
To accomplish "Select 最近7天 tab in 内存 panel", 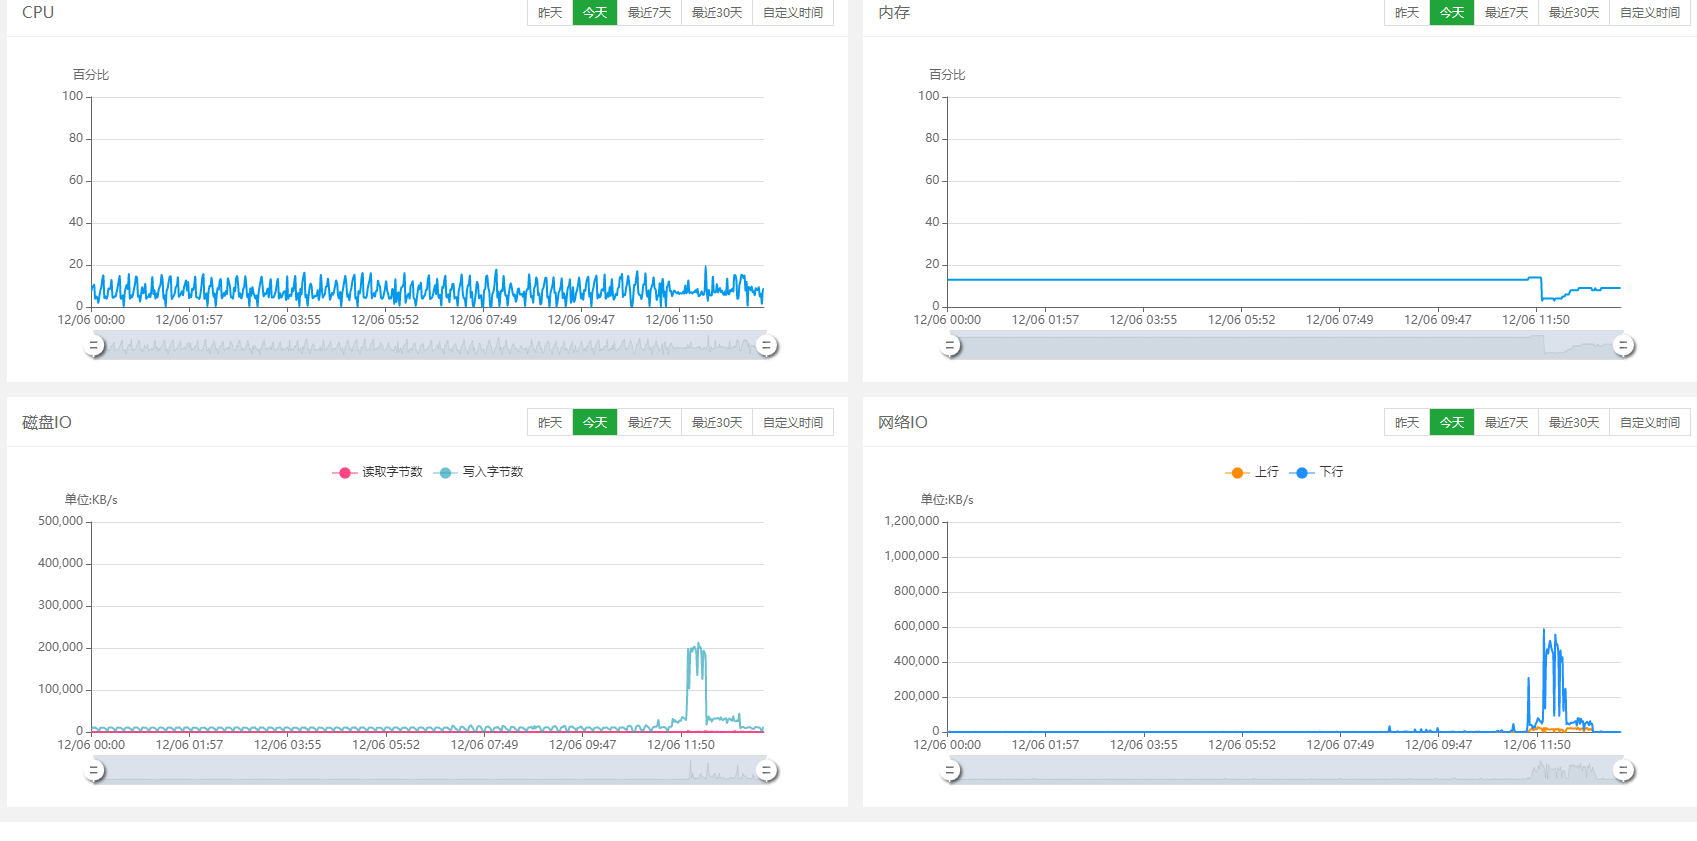I will (x=1506, y=13).
